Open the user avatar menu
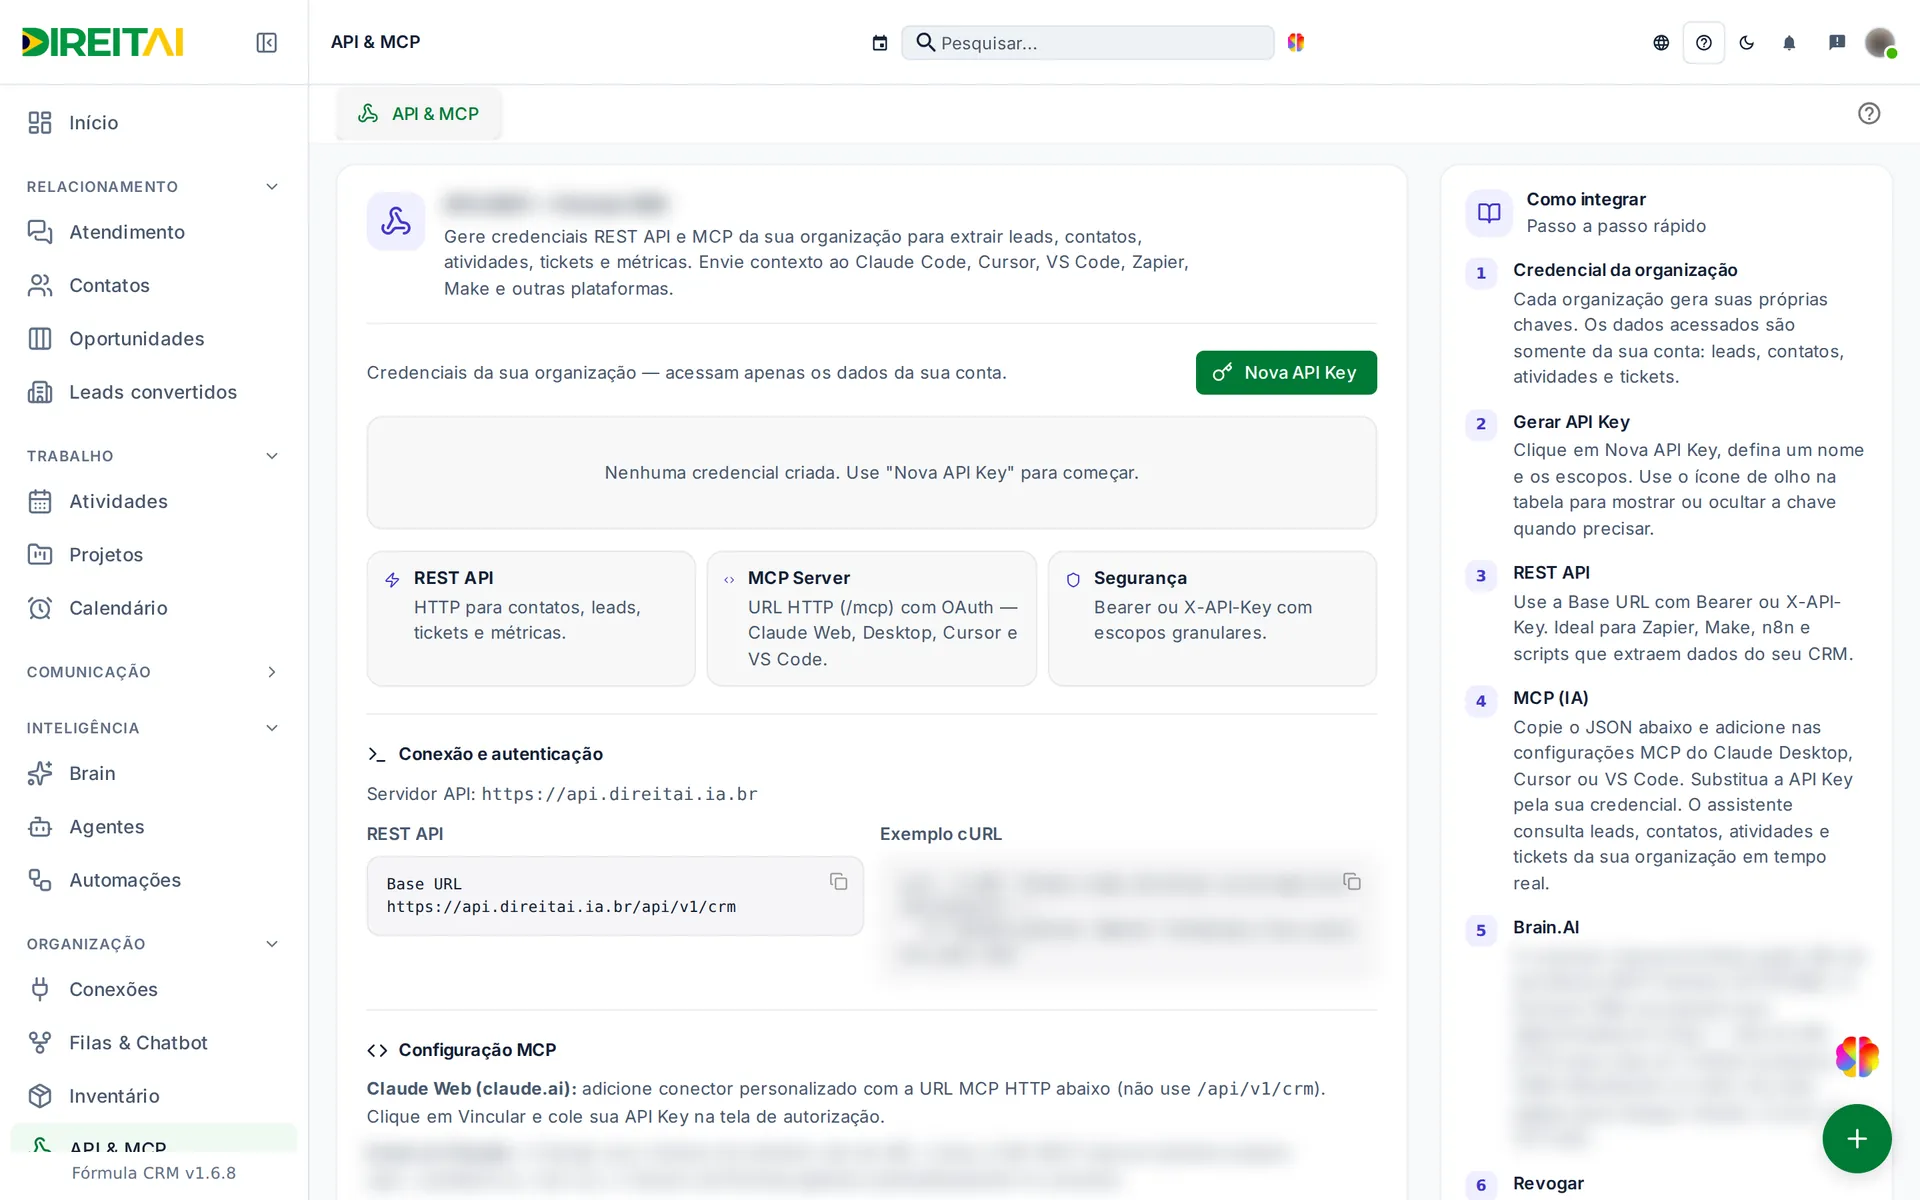 point(1880,42)
